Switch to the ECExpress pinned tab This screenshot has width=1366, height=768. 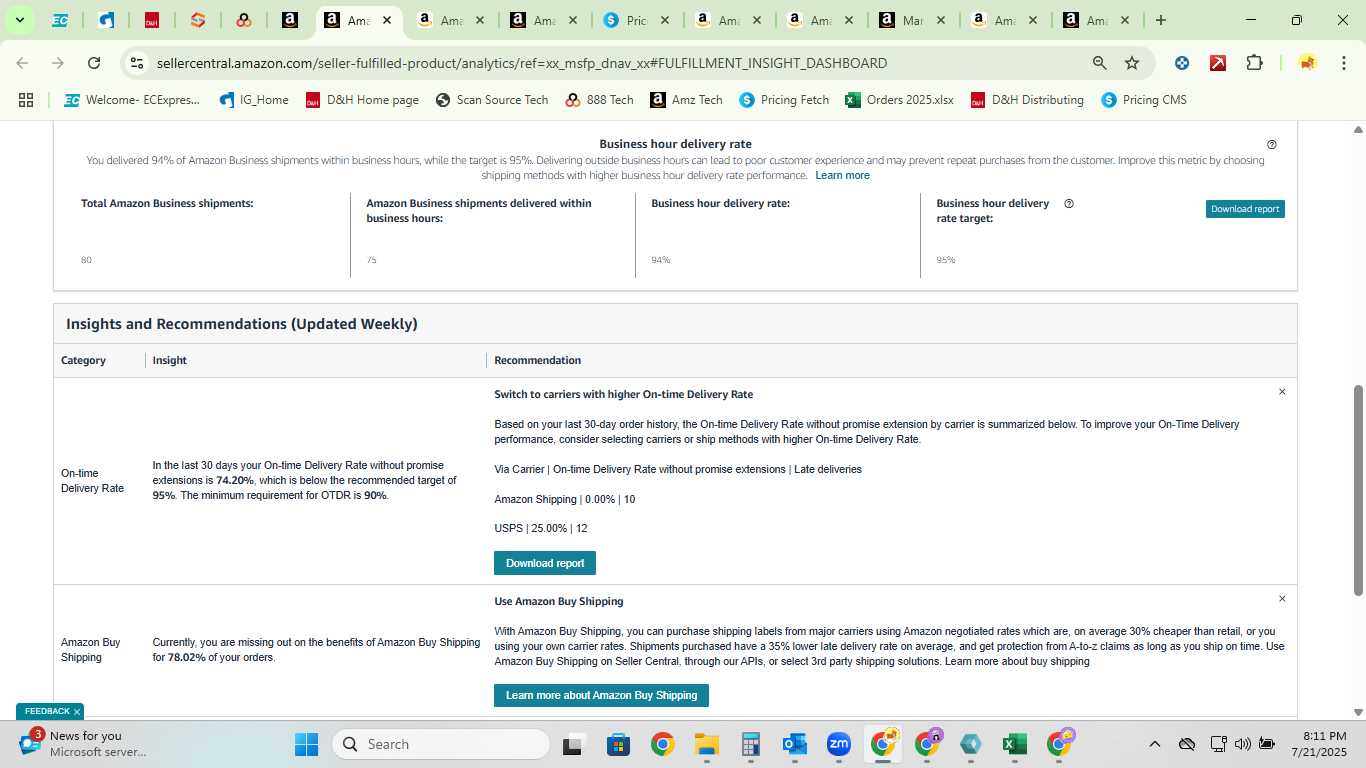[x=60, y=20]
